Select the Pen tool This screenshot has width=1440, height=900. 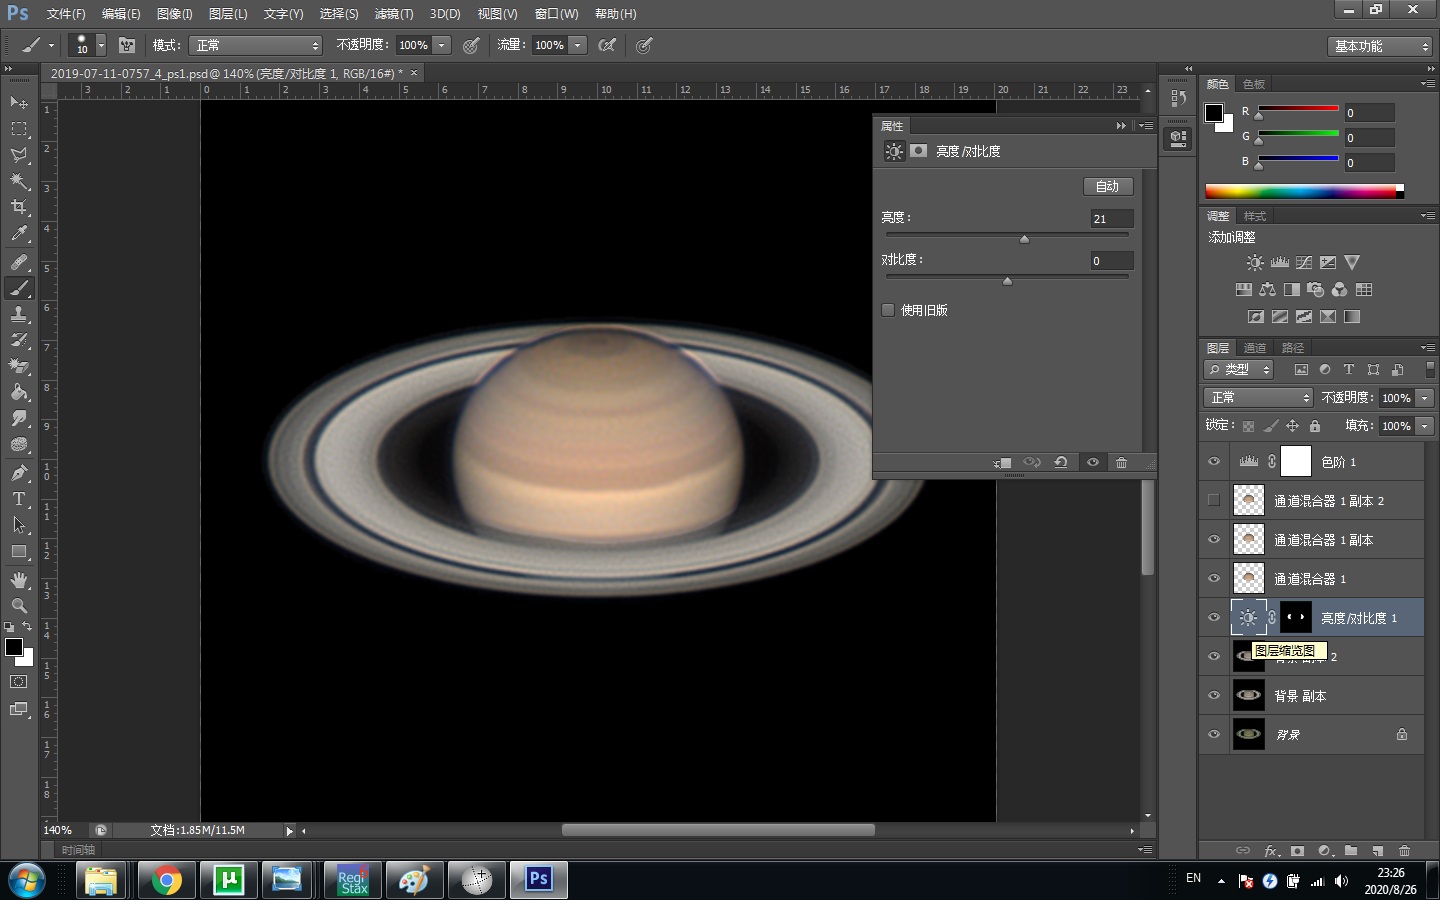(19, 472)
